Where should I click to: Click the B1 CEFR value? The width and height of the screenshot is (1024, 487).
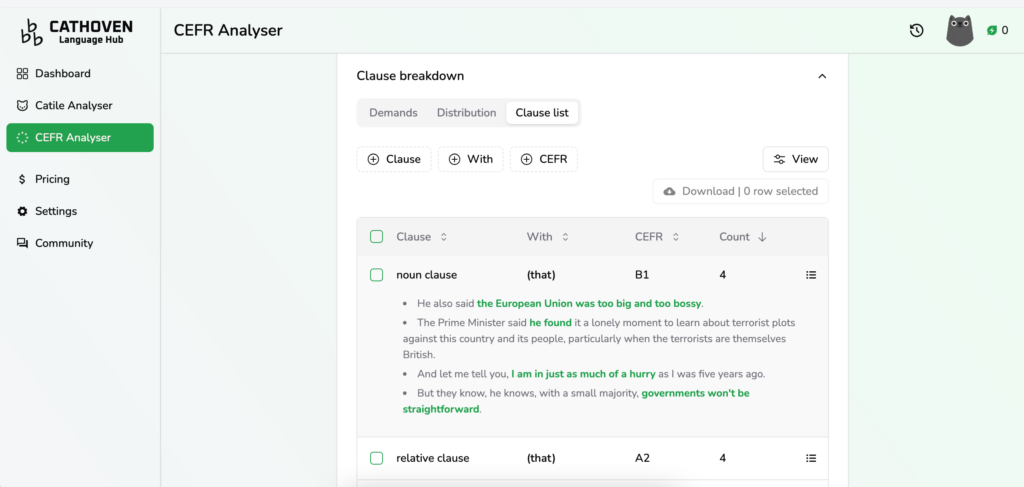(x=642, y=275)
